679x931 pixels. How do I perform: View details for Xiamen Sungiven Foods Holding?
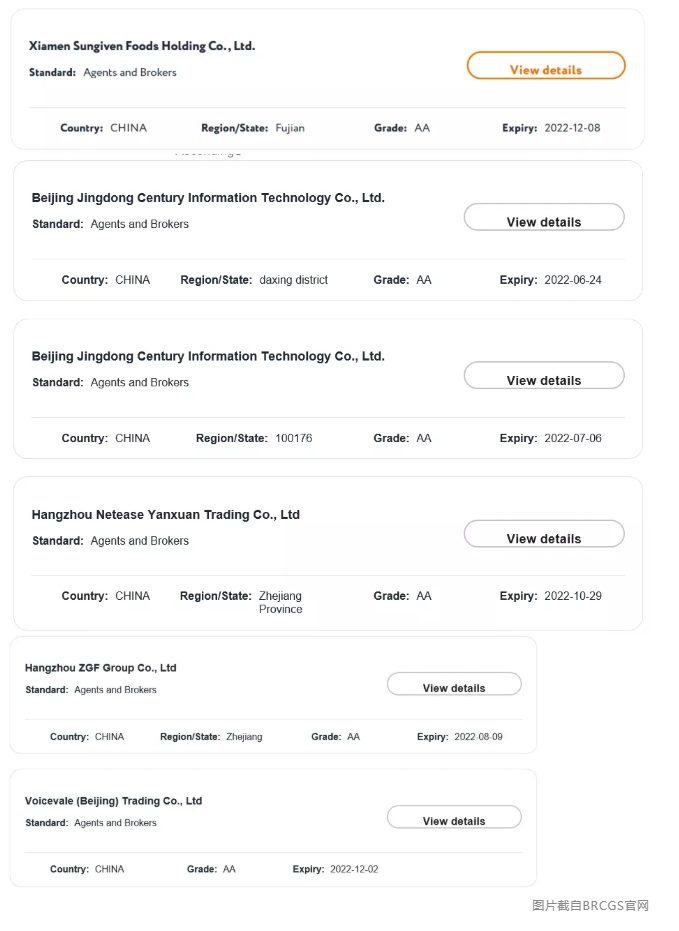545,66
